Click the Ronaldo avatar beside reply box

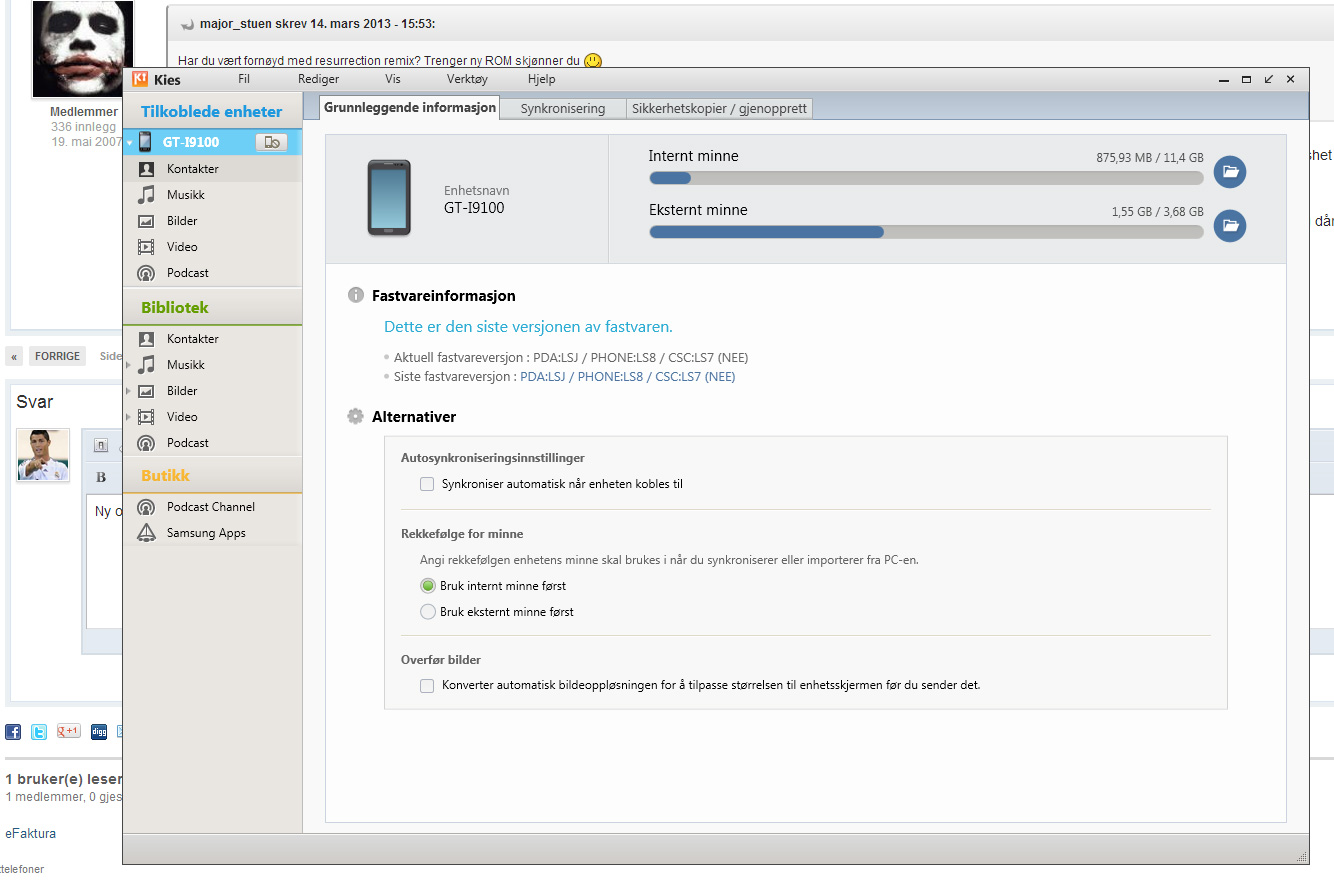(x=43, y=455)
